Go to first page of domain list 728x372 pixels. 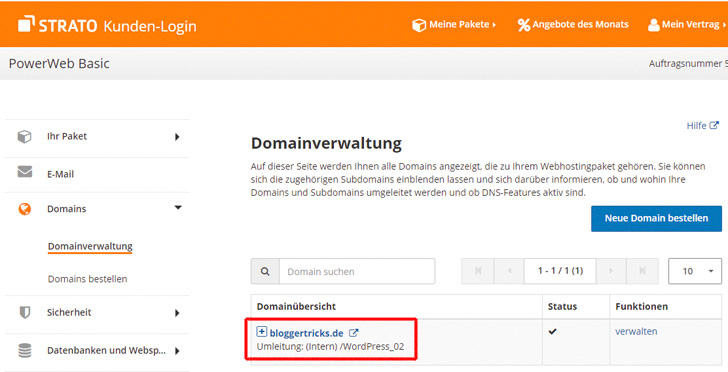tap(478, 271)
